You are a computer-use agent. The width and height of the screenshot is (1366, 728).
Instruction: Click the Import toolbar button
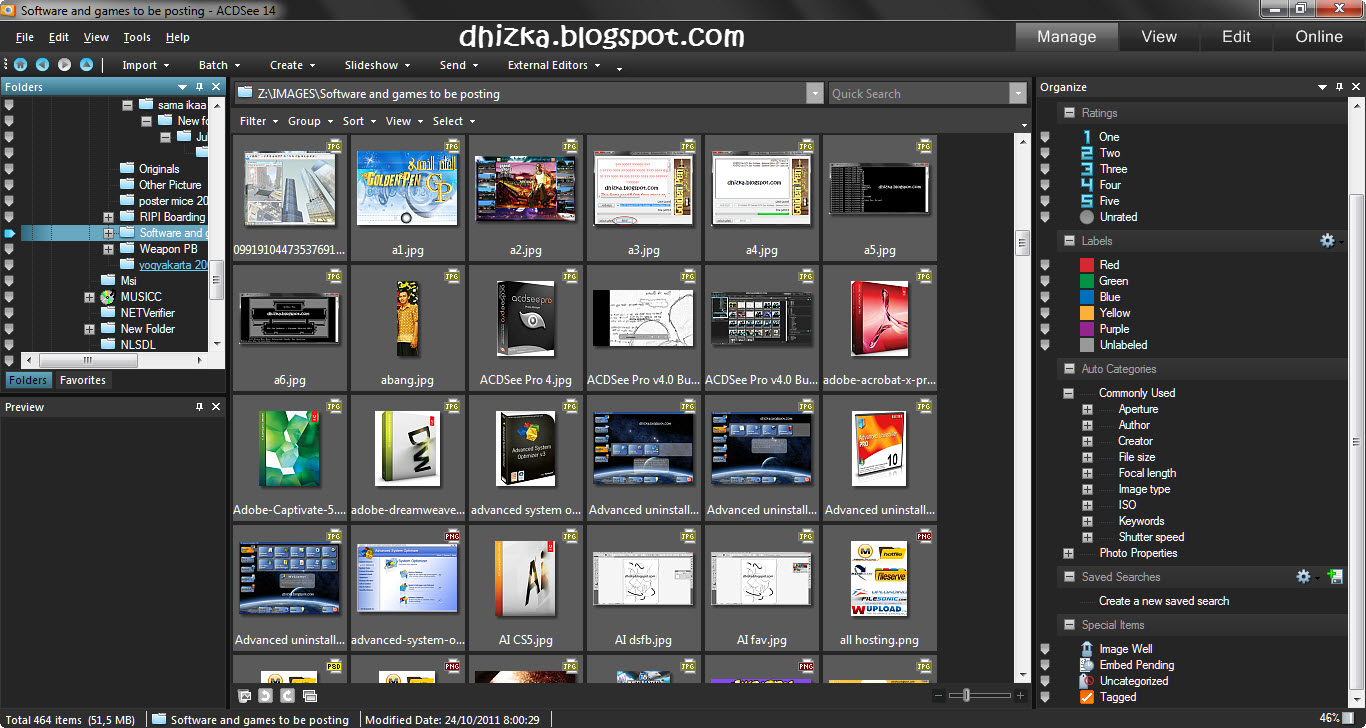click(145, 65)
